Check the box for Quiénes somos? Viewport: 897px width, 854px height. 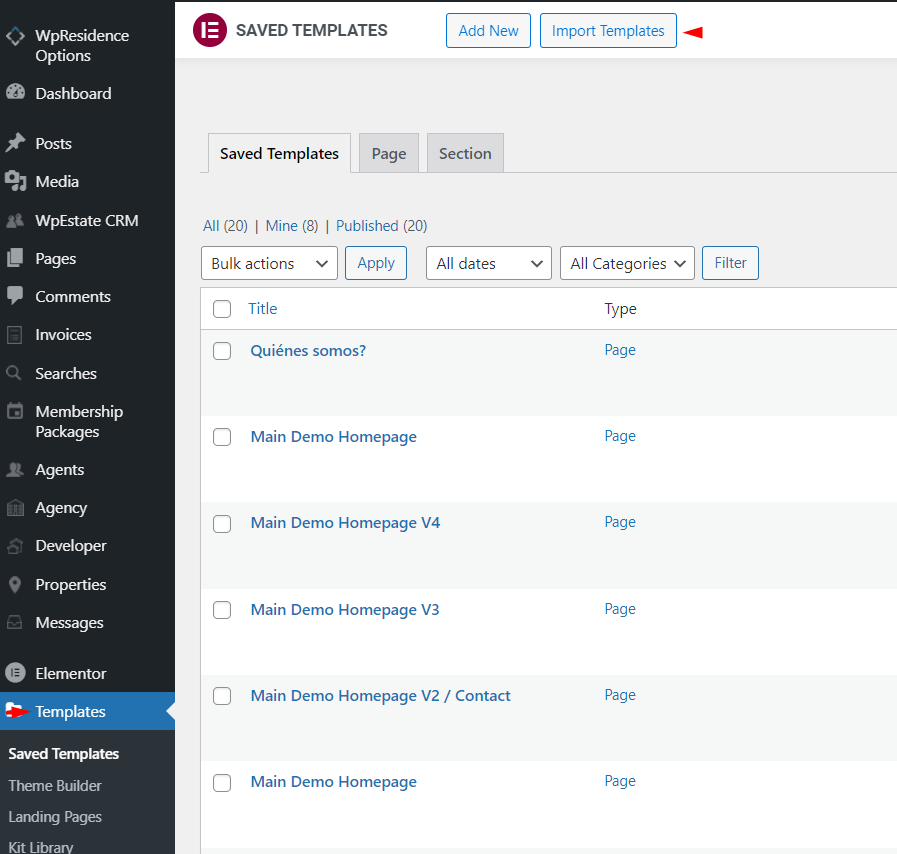tap(222, 351)
